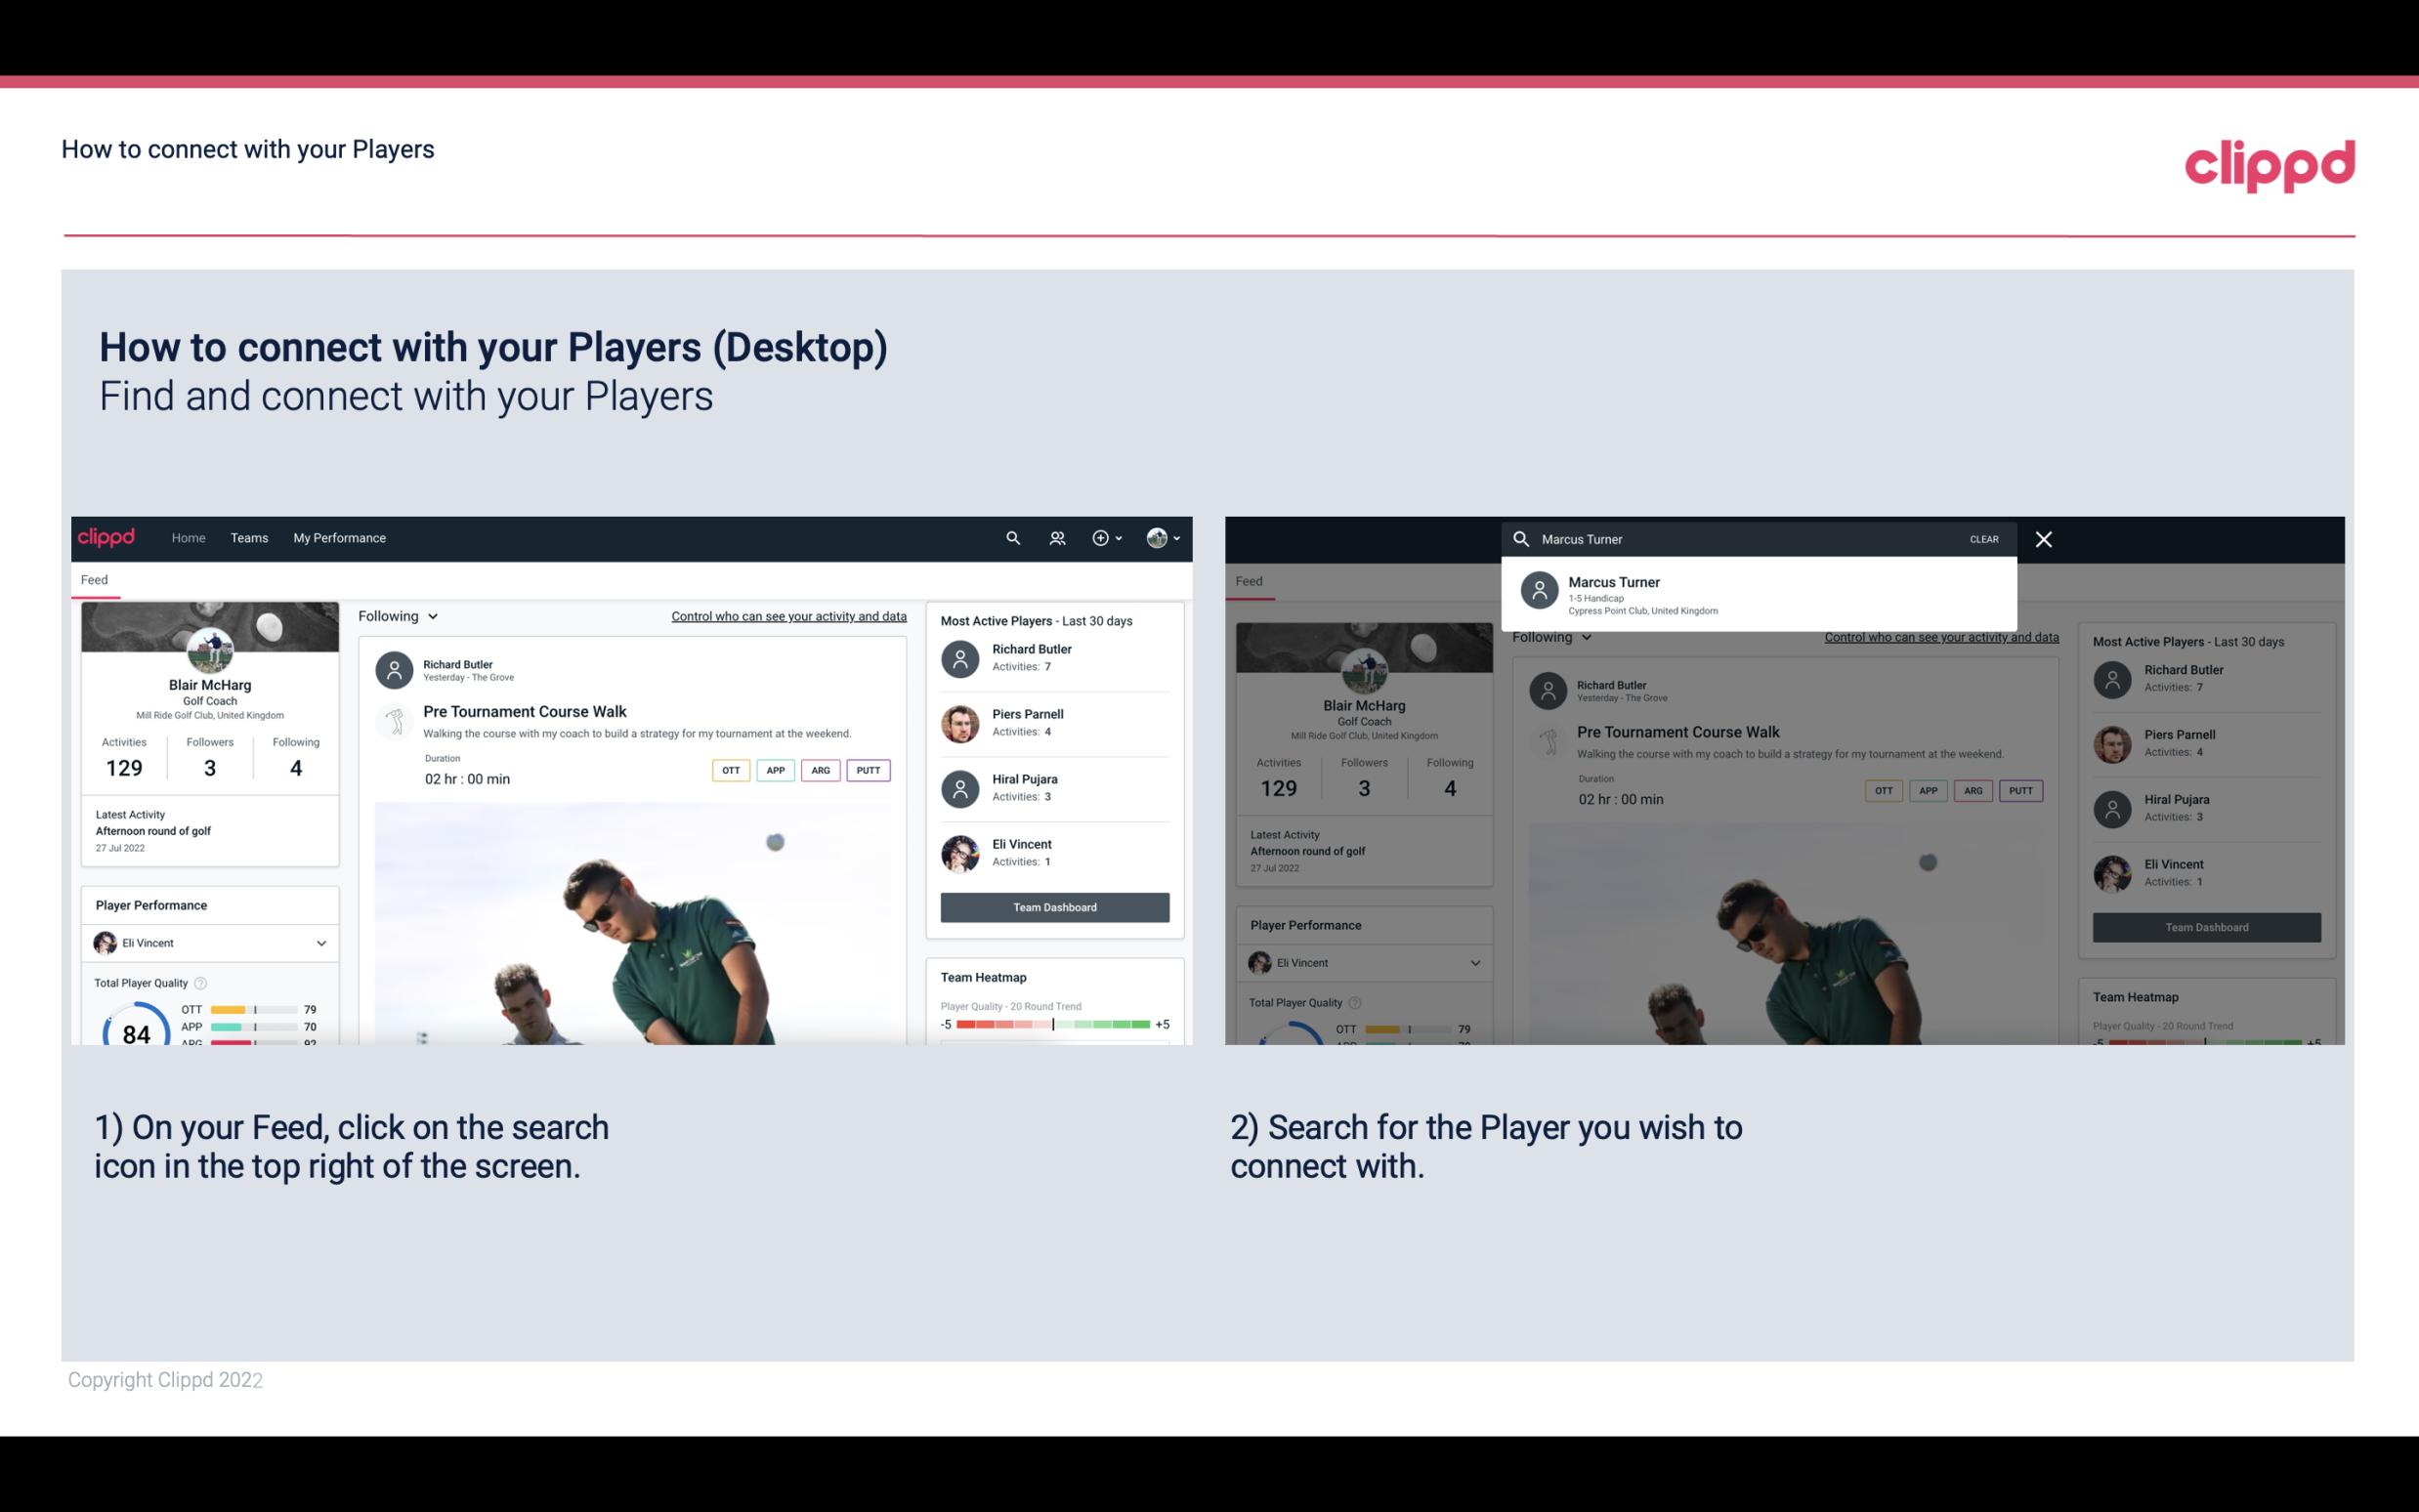Click the Team Dashboard button
Image resolution: width=2419 pixels, height=1512 pixels.
click(1053, 905)
